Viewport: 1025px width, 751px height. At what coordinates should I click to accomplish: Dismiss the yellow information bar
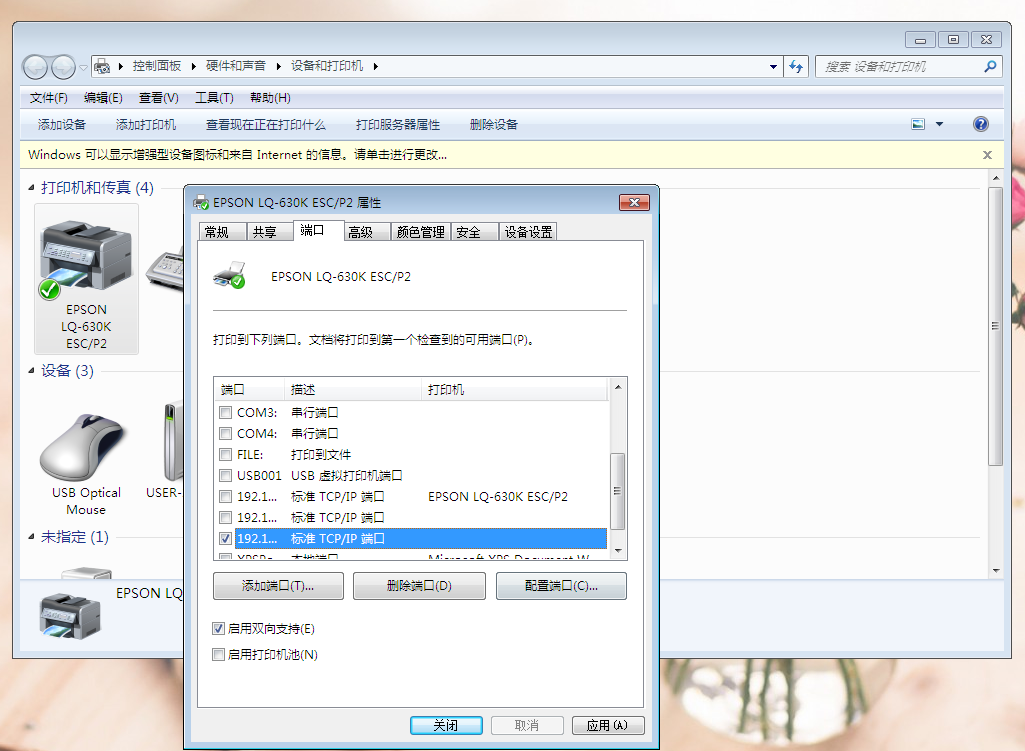click(987, 155)
